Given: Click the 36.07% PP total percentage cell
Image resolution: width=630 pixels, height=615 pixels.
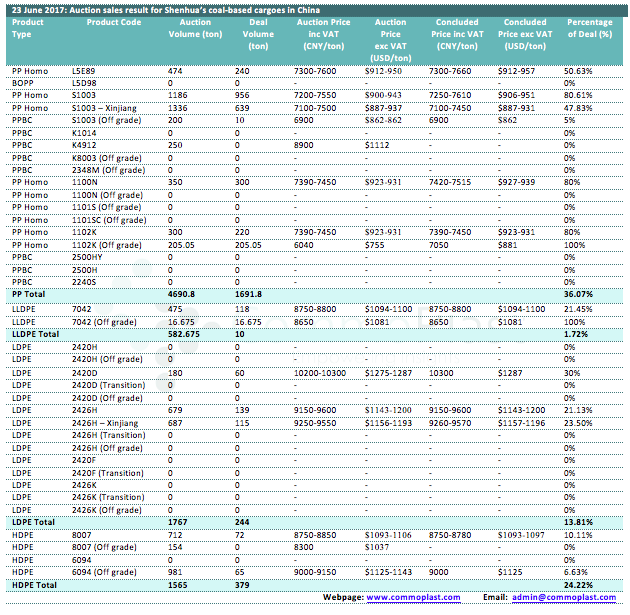Looking at the screenshot, I should coord(578,294).
